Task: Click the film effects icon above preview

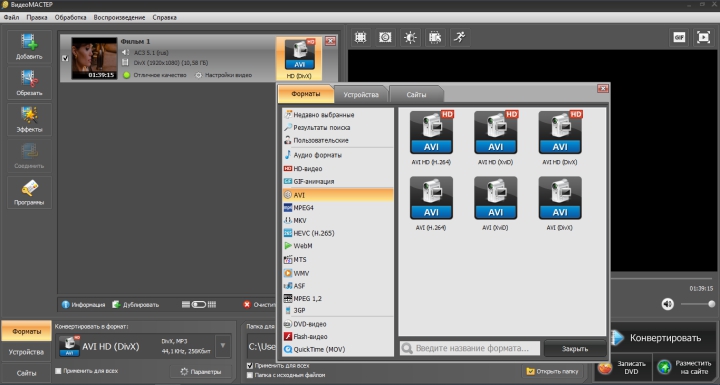Action: click(435, 37)
